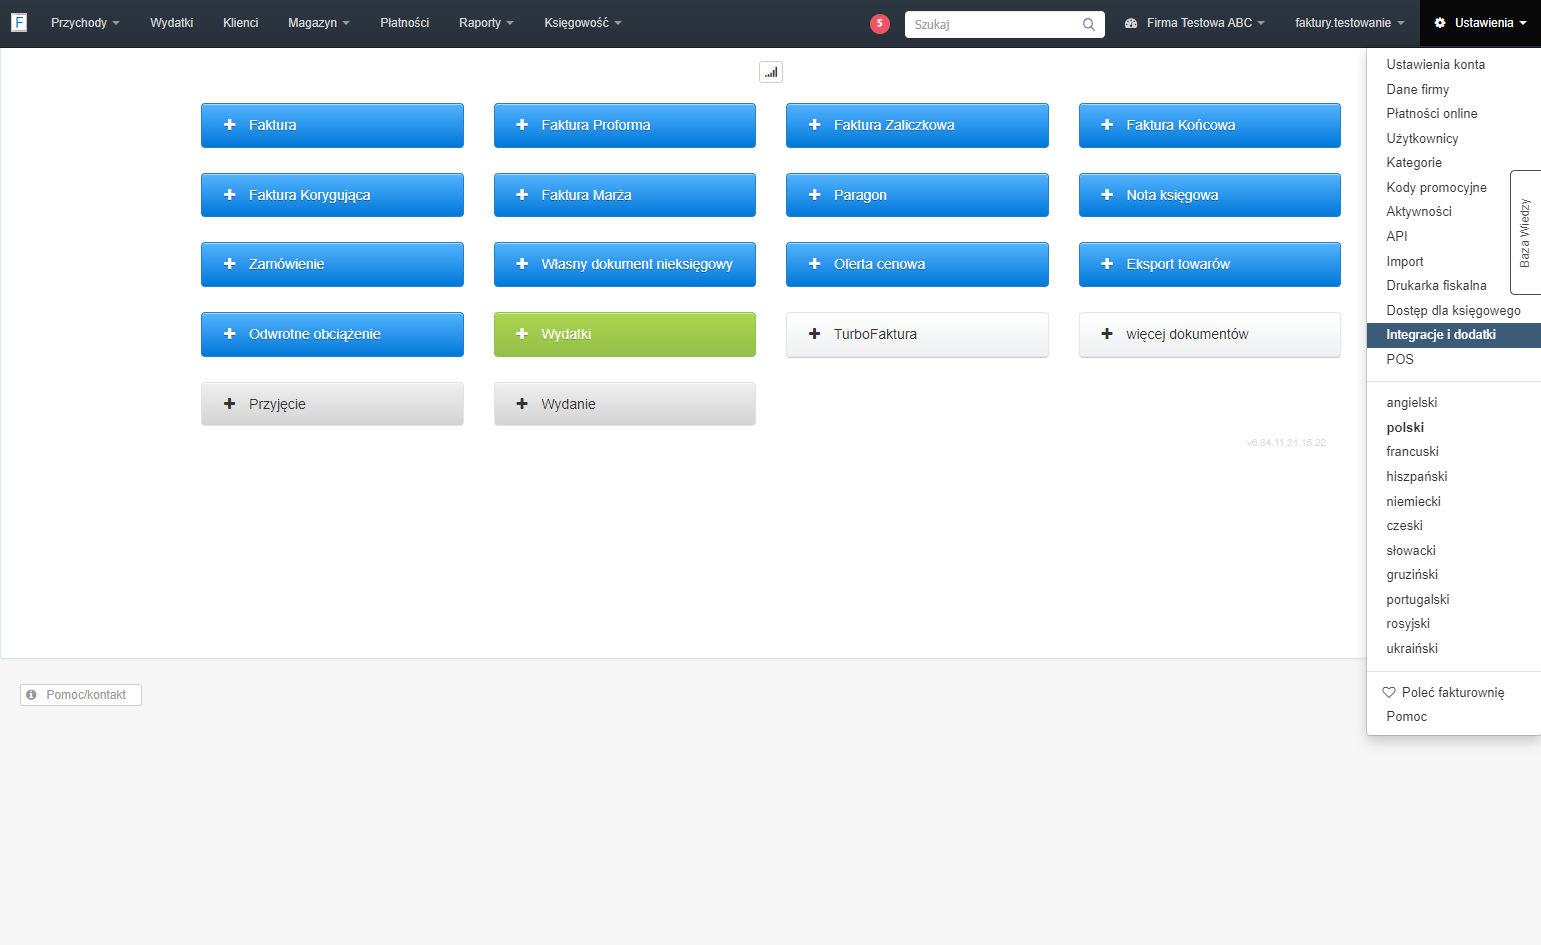Screen dimensions: 1541x945
Task: Add a new Nota księgowa
Action: pos(1210,195)
